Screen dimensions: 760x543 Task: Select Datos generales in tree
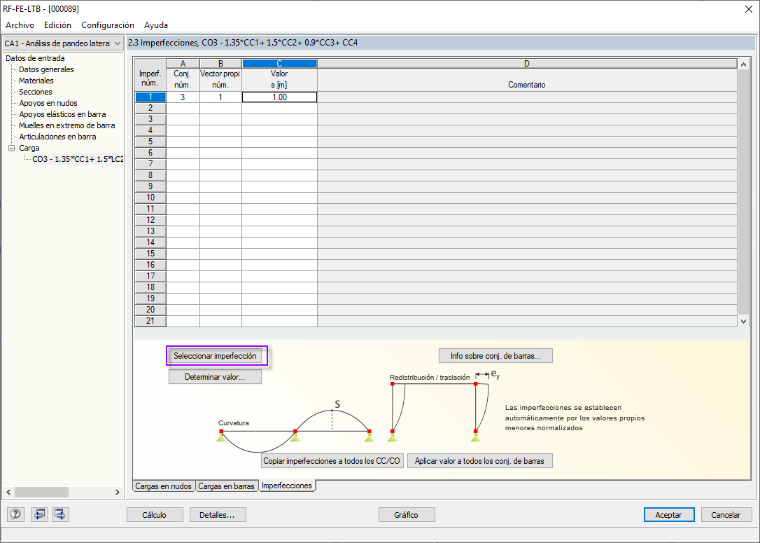pos(46,69)
